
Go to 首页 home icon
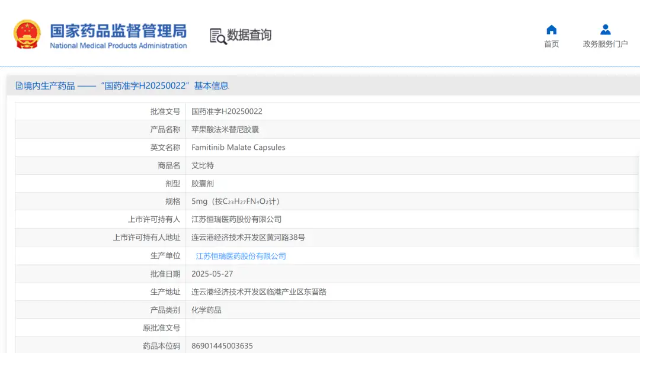[551, 30]
